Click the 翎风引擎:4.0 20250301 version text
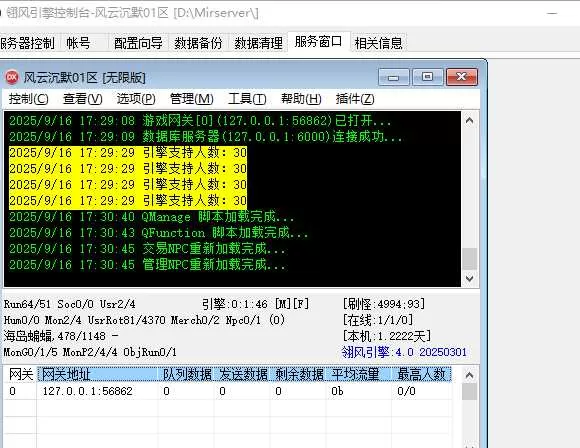 [404, 352]
